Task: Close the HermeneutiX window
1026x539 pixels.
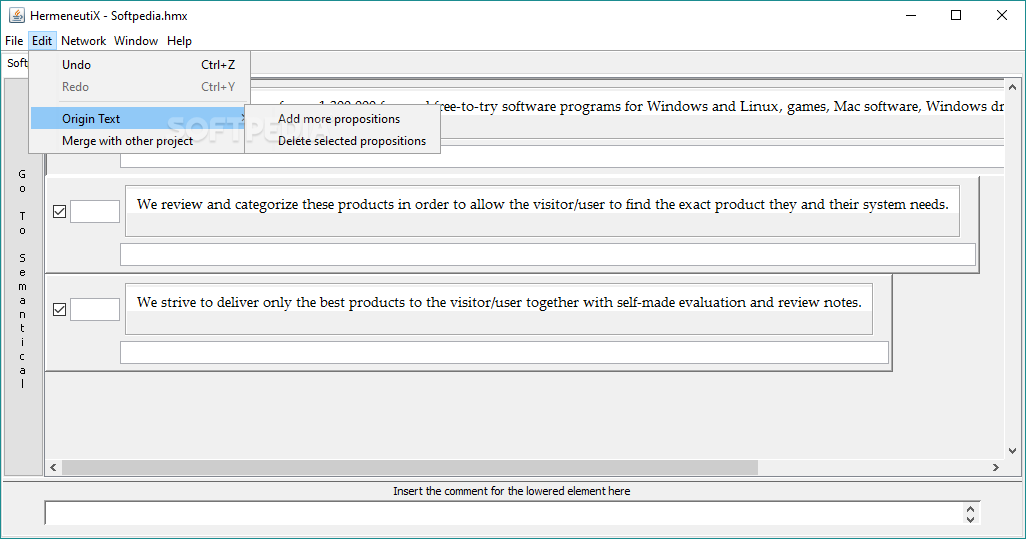Action: 1002,15
